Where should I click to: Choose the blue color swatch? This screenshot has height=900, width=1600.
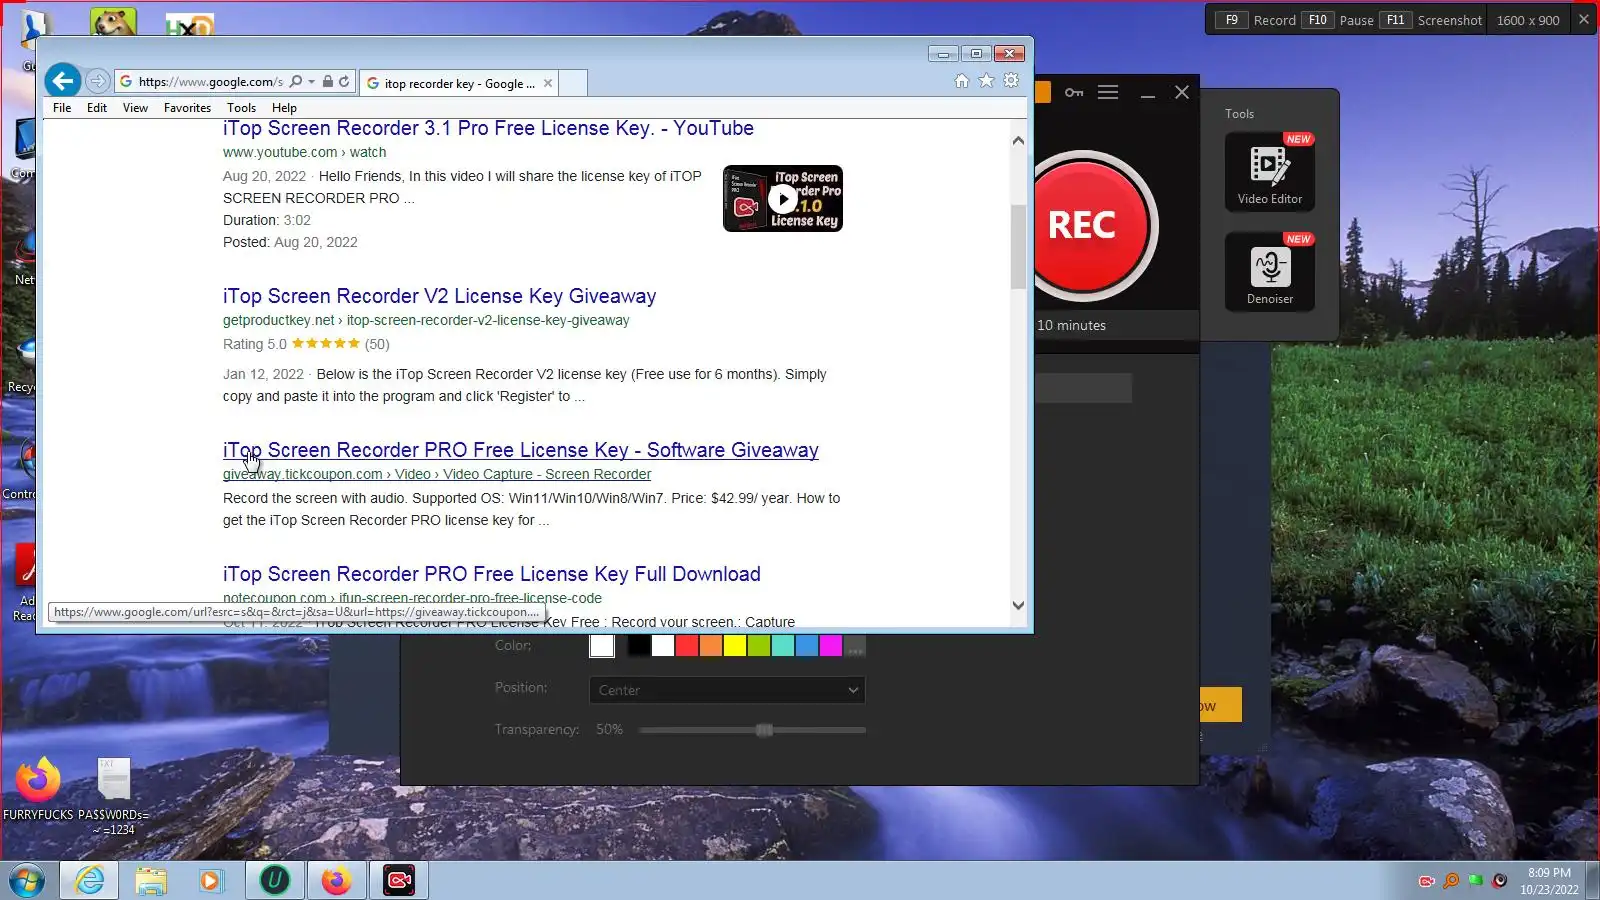coord(806,646)
